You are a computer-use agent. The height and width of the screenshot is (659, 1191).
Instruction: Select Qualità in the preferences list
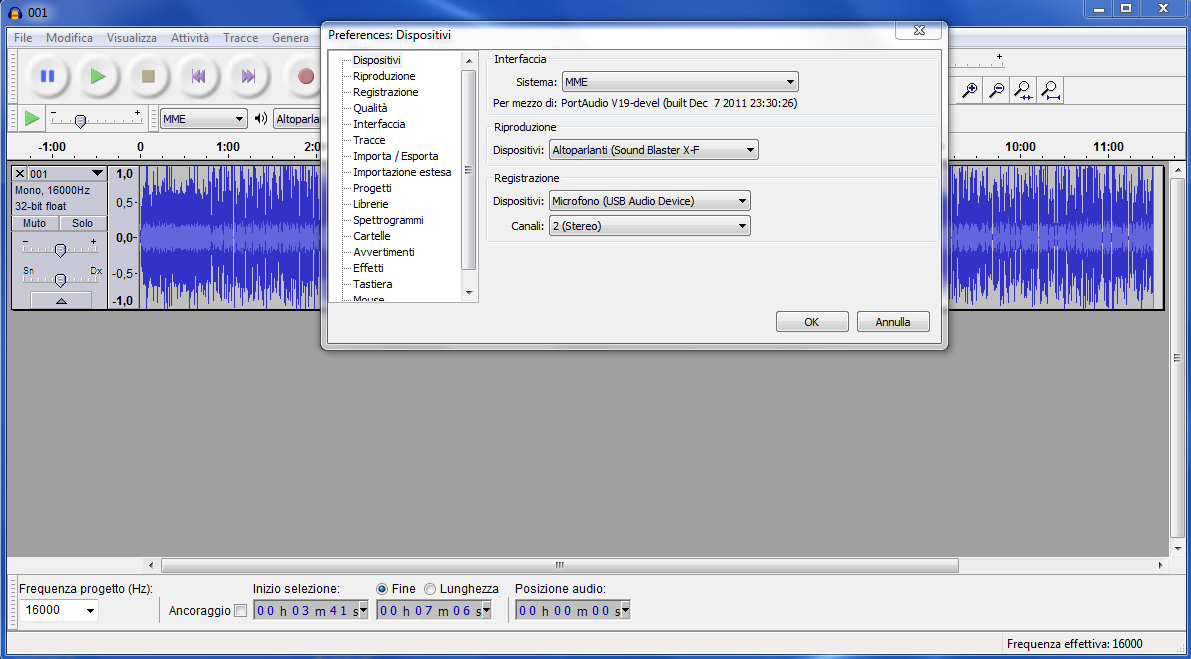[370, 108]
